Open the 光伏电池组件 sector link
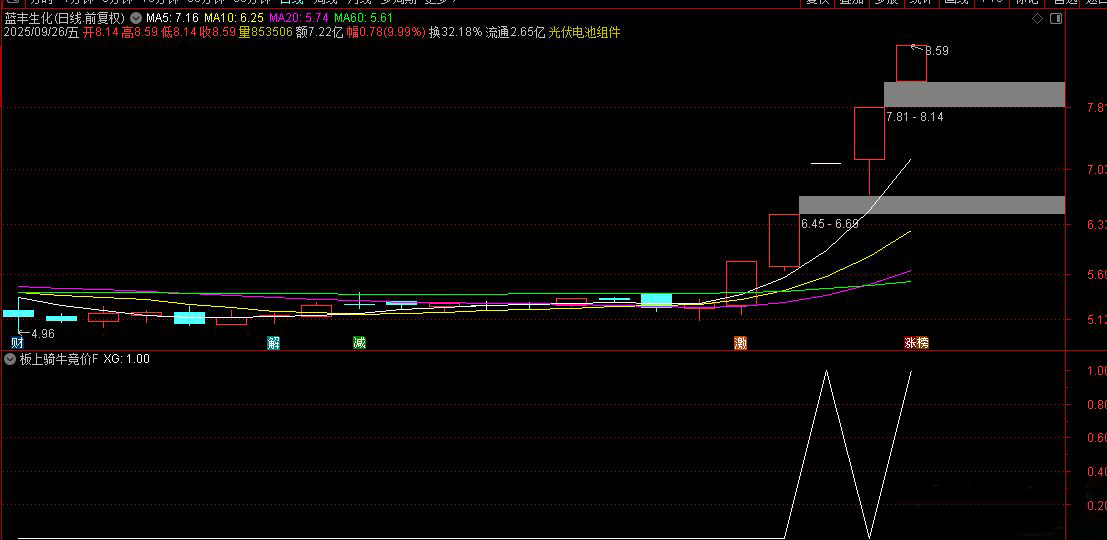1107x540 pixels. pos(584,32)
